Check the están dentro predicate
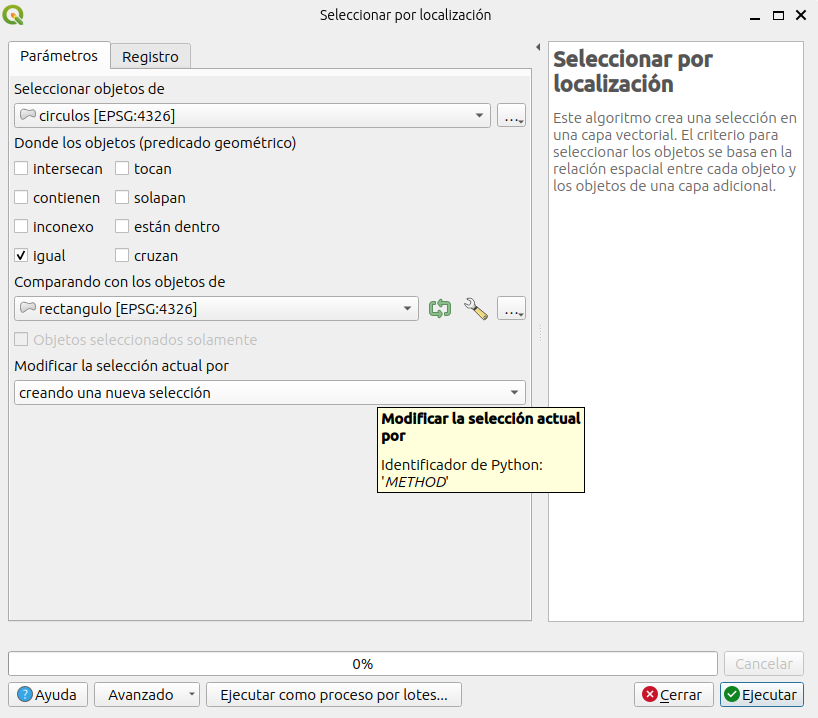This screenshot has width=818, height=718. [x=123, y=227]
